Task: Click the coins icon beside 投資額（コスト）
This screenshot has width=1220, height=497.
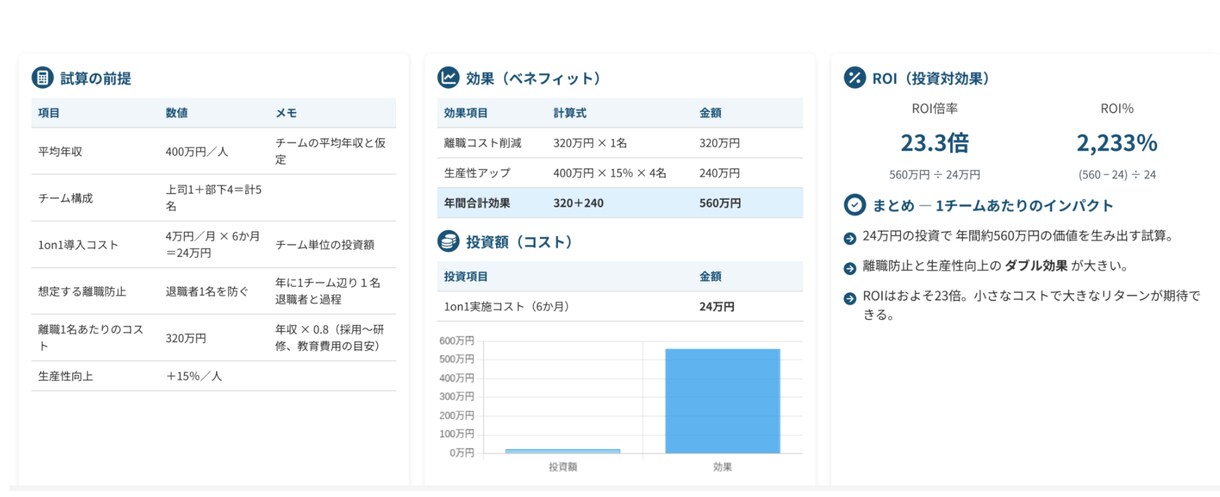Action: coord(449,241)
